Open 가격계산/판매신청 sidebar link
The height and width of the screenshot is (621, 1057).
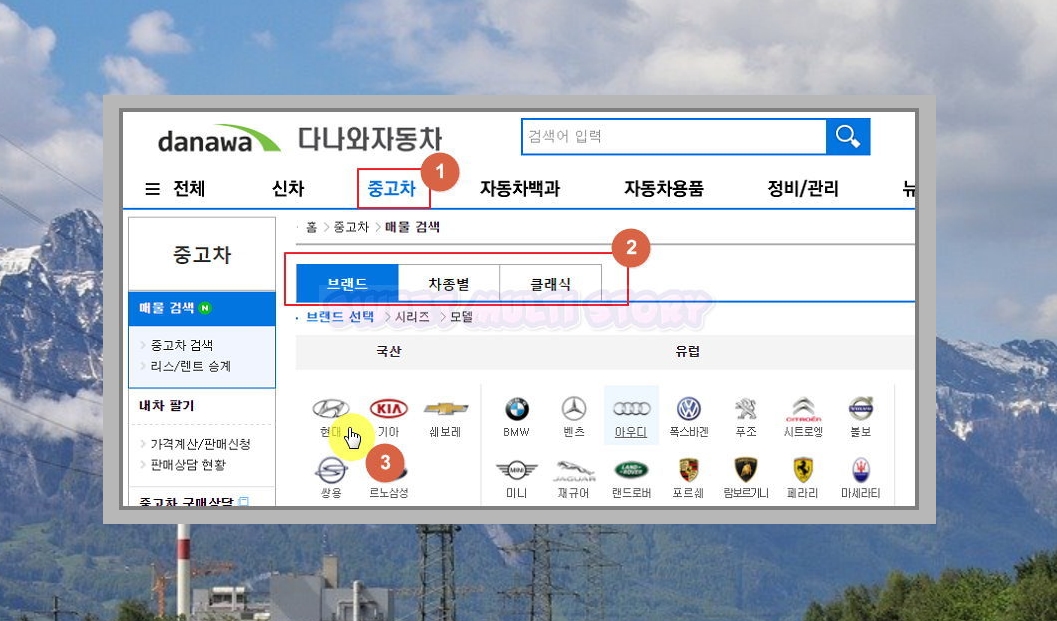(x=200, y=444)
